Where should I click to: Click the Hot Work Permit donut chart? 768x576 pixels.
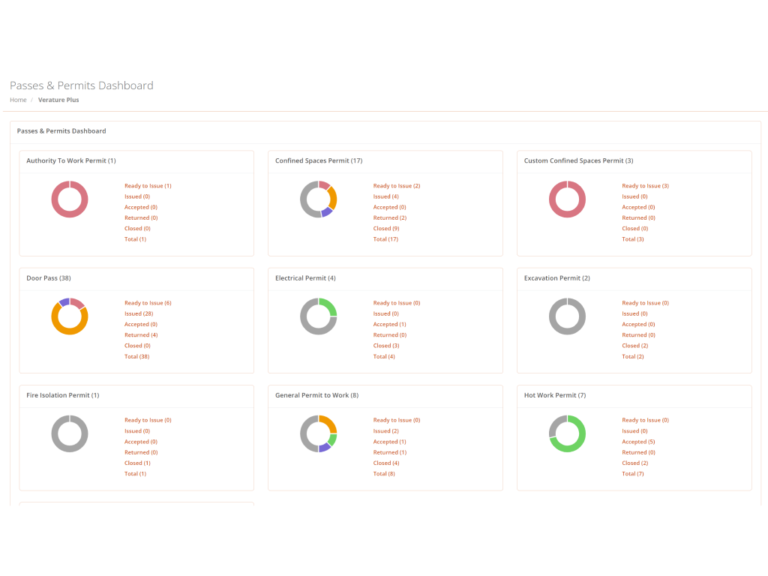click(567, 433)
